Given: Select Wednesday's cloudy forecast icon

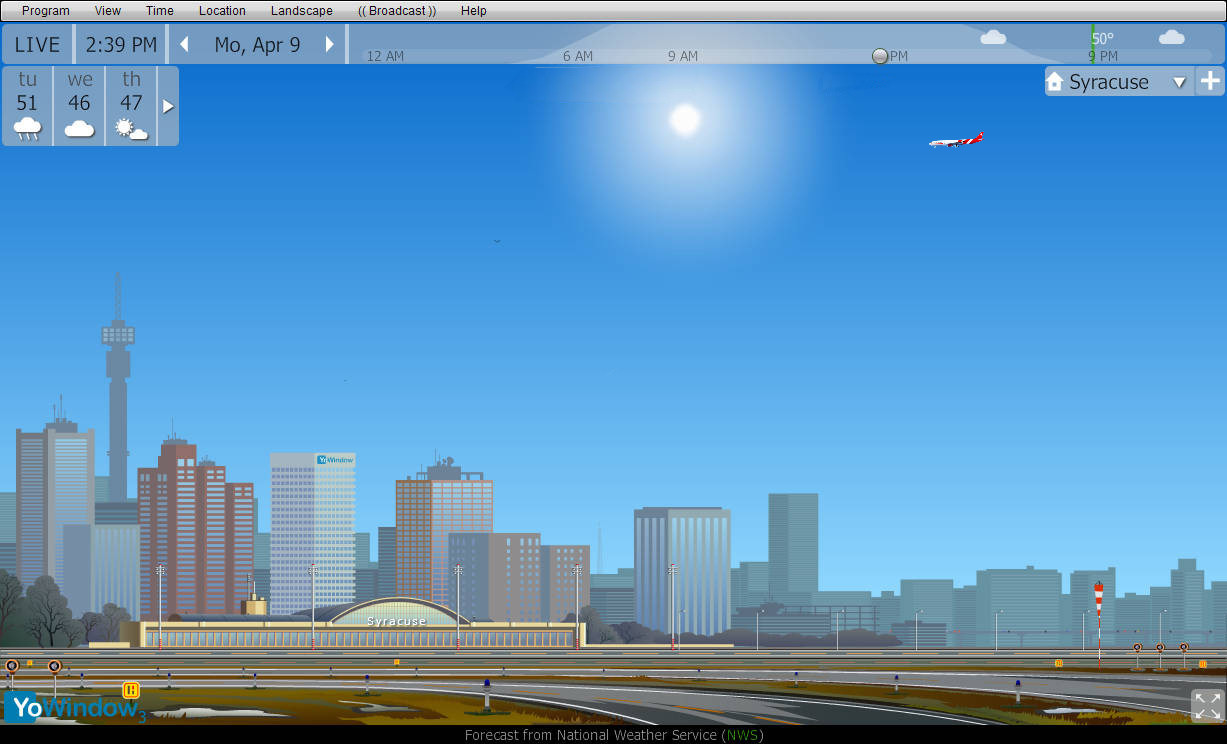Looking at the screenshot, I should 79,128.
